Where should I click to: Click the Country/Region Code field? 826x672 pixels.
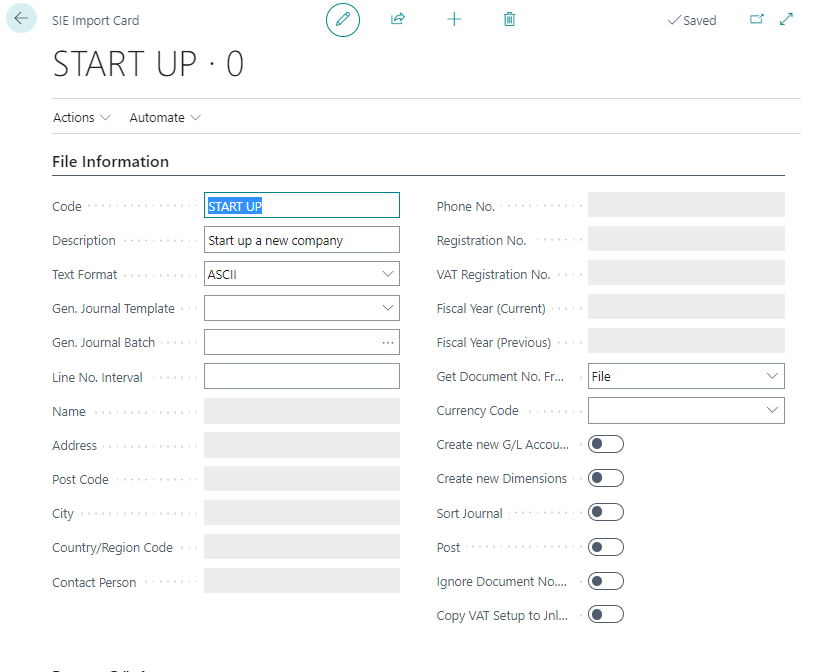point(301,547)
